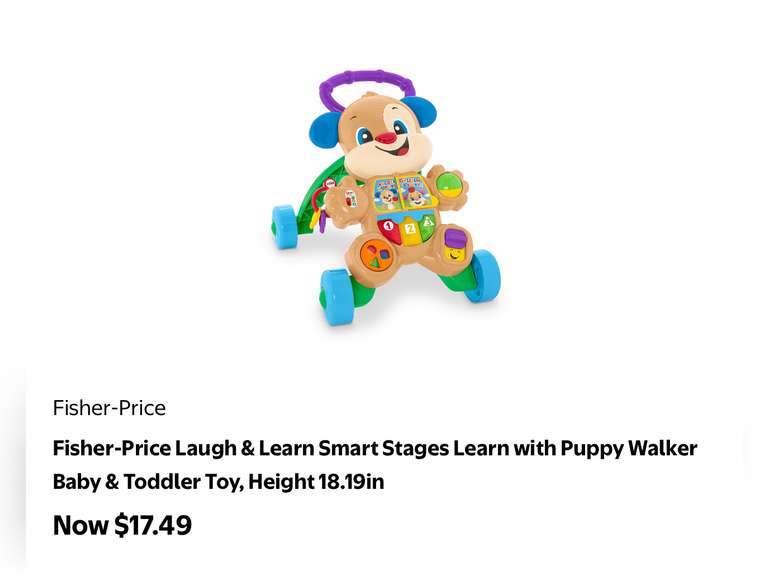Open the Fisher-Price Laugh & Learn product title

click(x=375, y=464)
